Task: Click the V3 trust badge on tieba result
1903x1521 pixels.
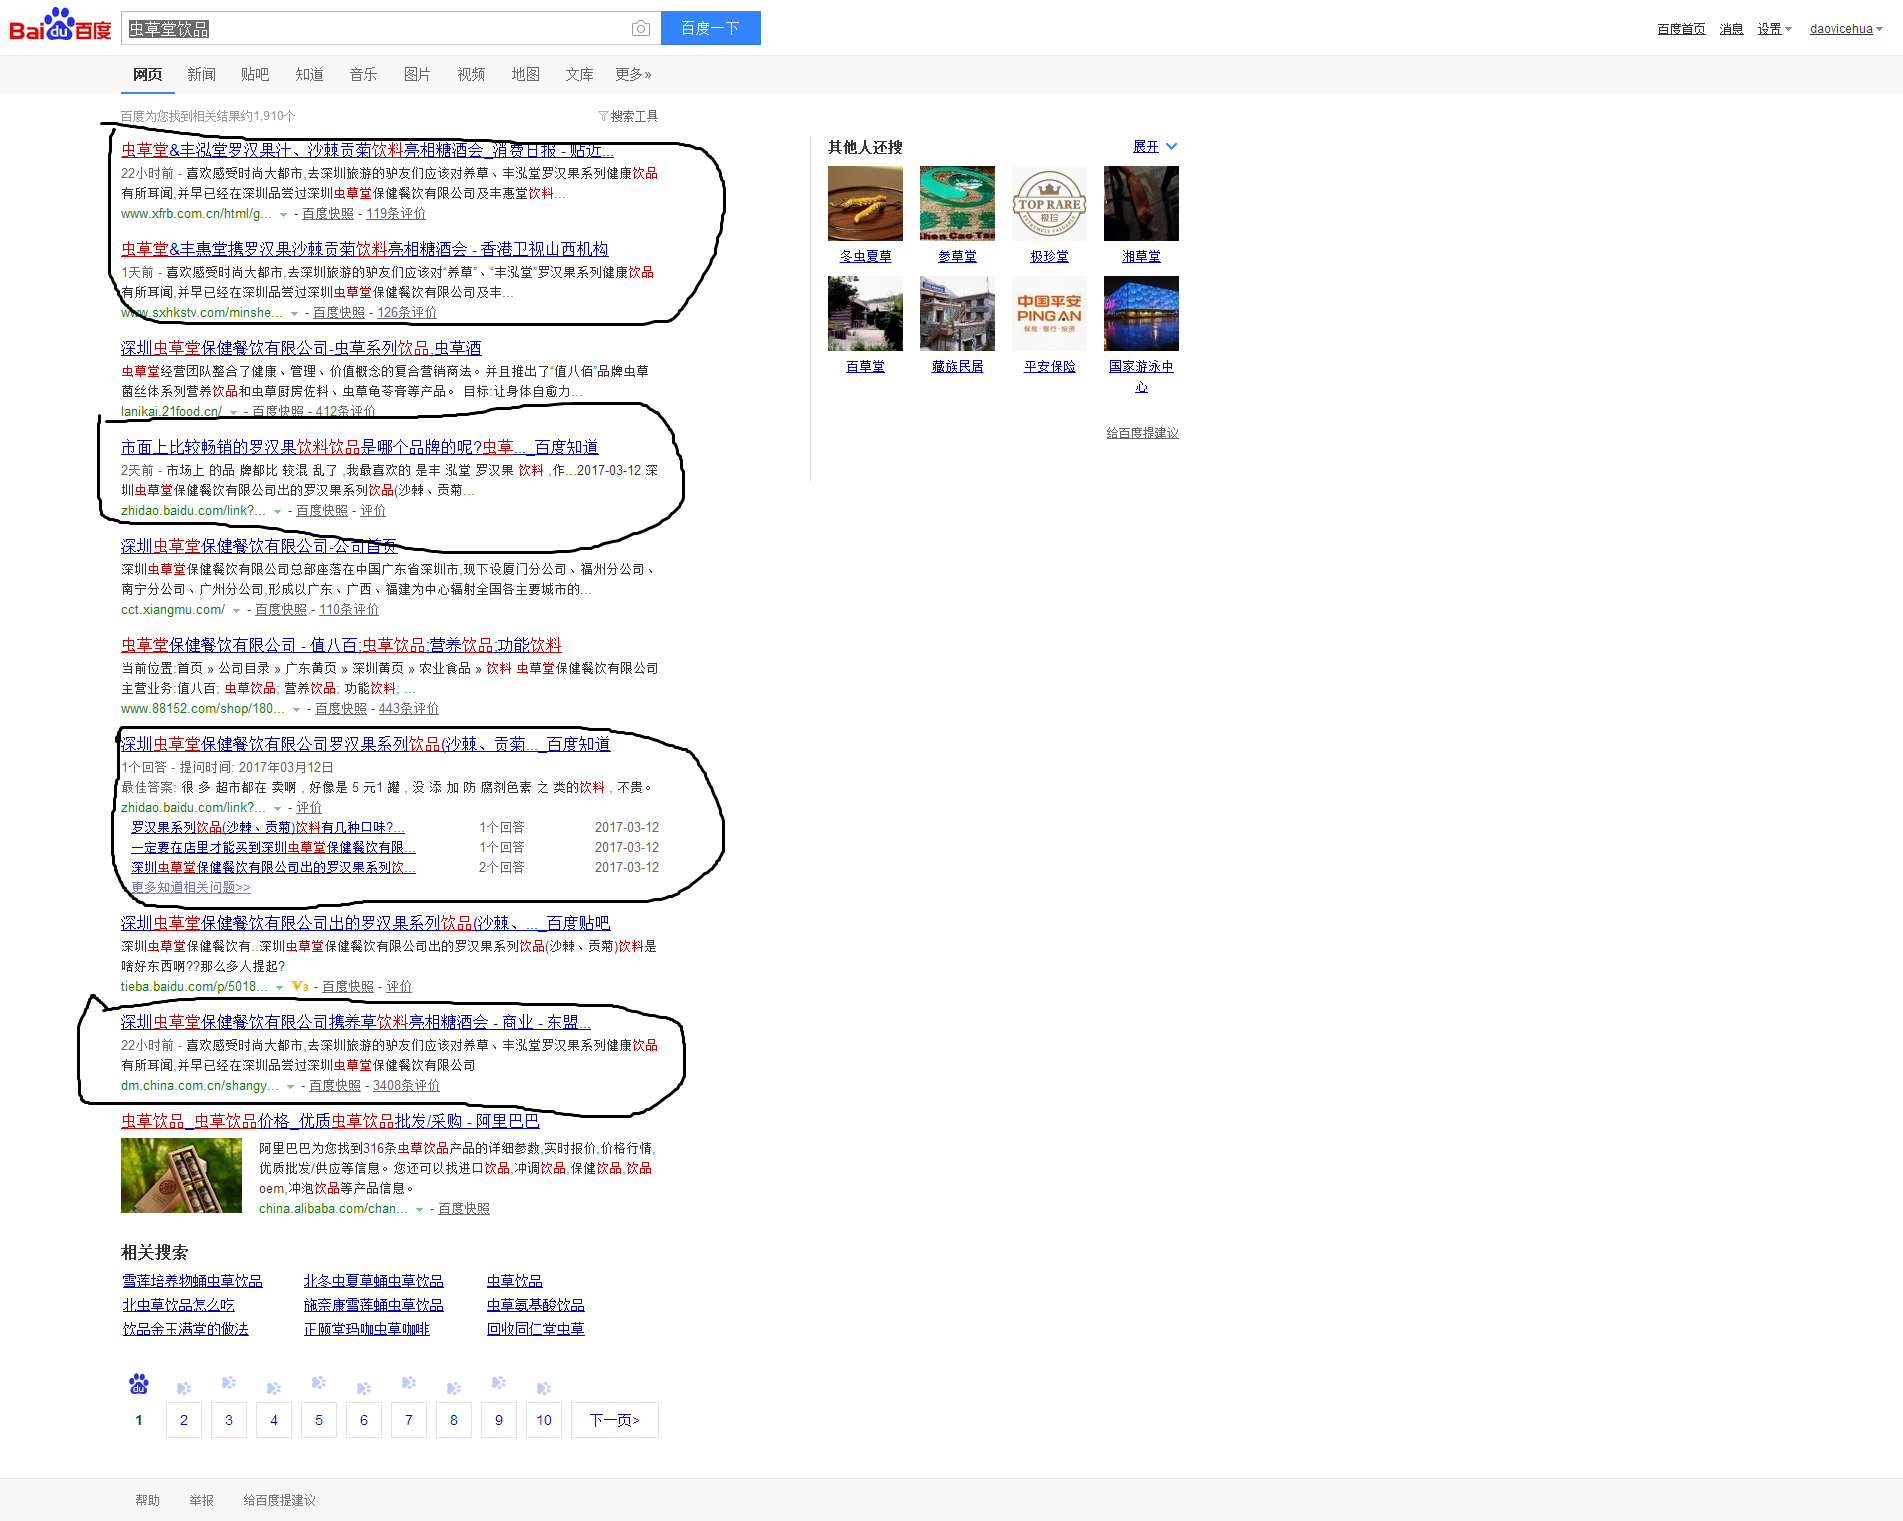Action: click(300, 986)
